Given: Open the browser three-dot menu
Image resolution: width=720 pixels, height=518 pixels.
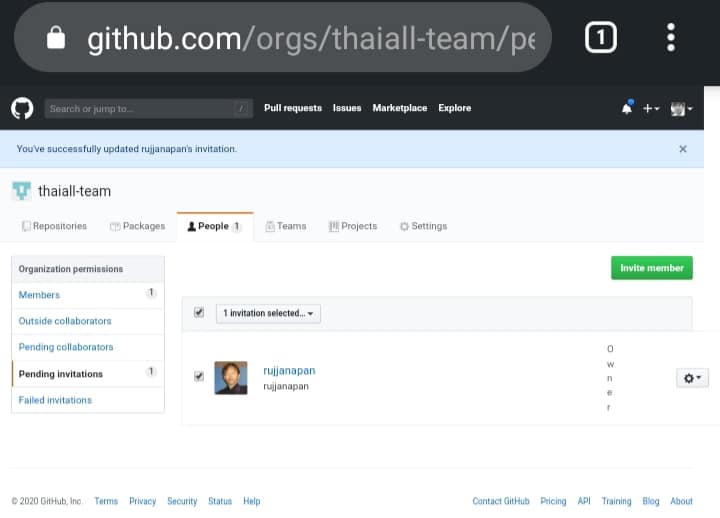Looking at the screenshot, I should click(x=670, y=38).
